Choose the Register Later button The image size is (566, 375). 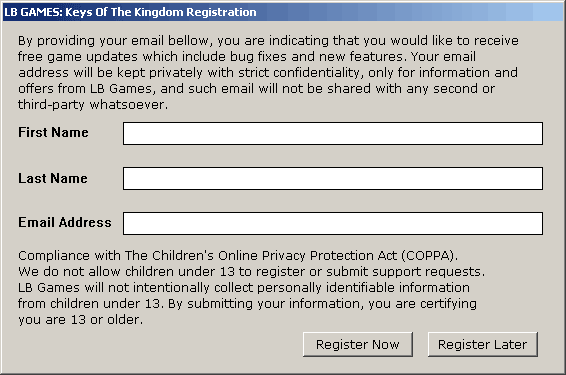(483, 344)
